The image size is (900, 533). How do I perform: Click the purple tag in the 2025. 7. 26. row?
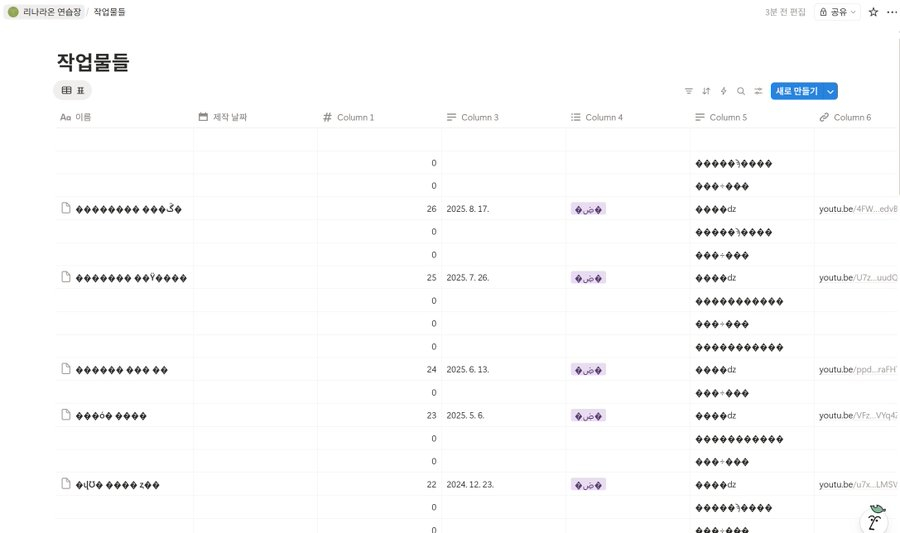coord(588,278)
